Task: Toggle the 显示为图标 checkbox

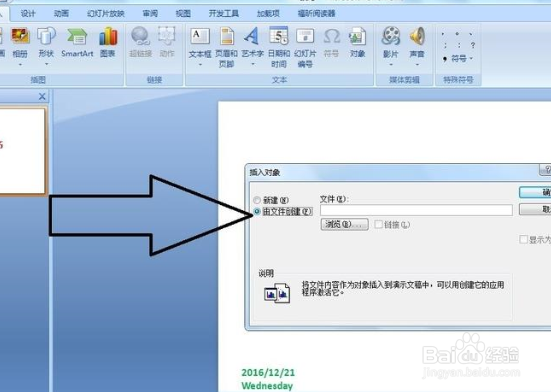Action: (x=523, y=239)
